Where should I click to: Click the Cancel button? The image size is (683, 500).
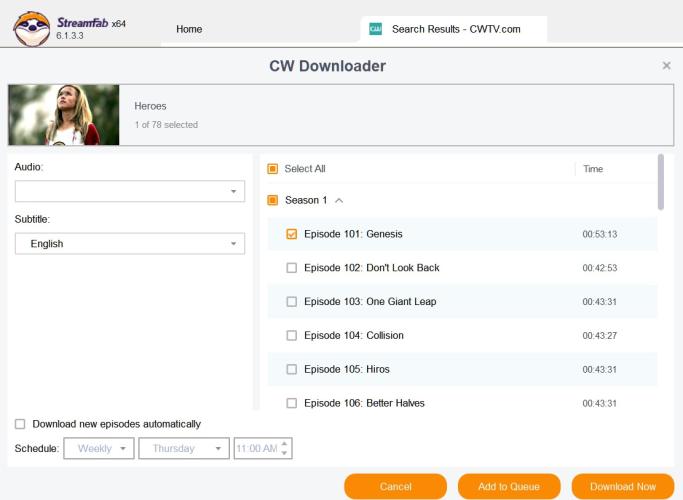click(x=396, y=486)
